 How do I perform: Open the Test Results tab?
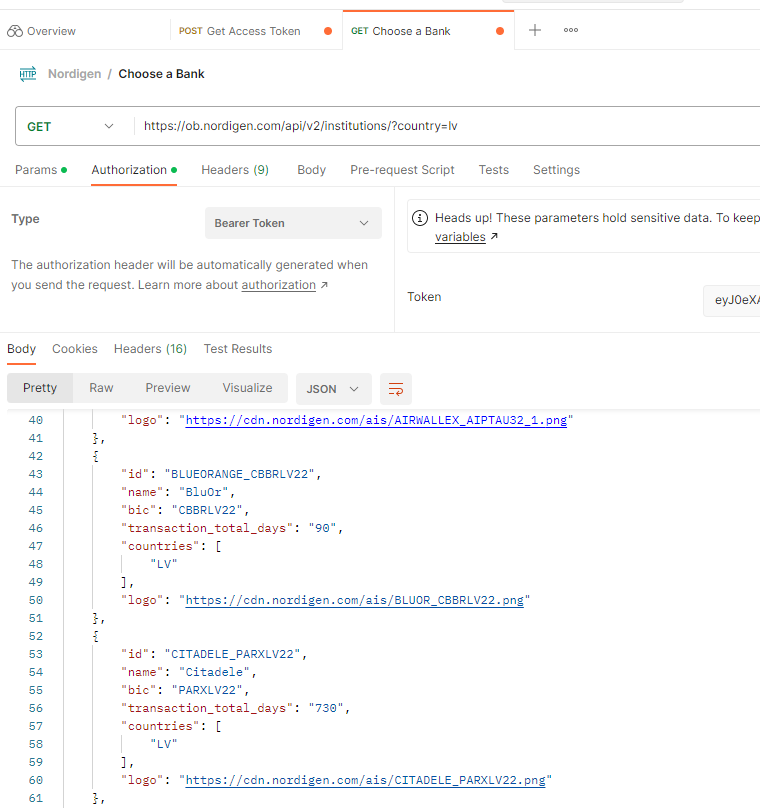(x=238, y=349)
